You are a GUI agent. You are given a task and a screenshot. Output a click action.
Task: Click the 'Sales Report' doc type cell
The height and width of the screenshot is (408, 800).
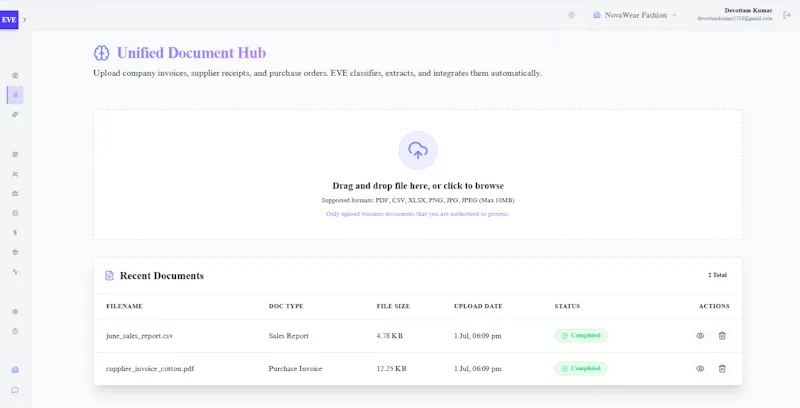289,336
